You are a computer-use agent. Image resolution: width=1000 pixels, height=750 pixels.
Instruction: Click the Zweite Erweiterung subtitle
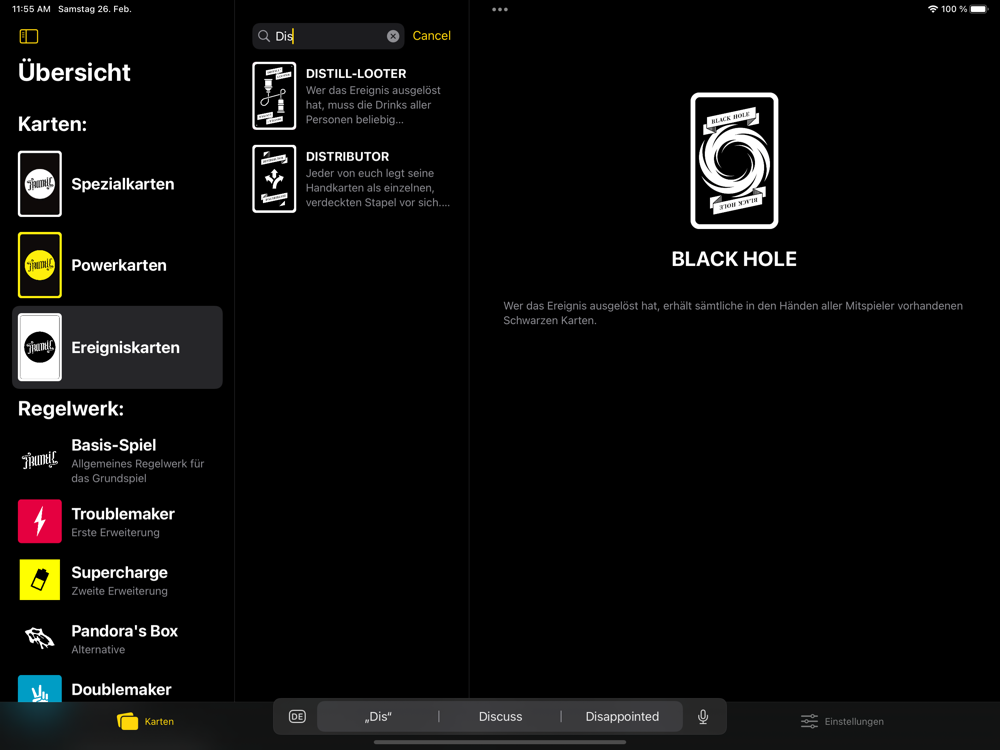coord(119,591)
